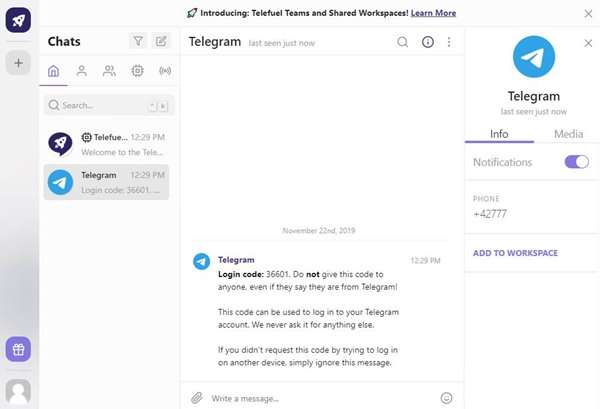The width and height of the screenshot is (600, 409).
Task: Open the user profile avatar
Action: [18, 392]
